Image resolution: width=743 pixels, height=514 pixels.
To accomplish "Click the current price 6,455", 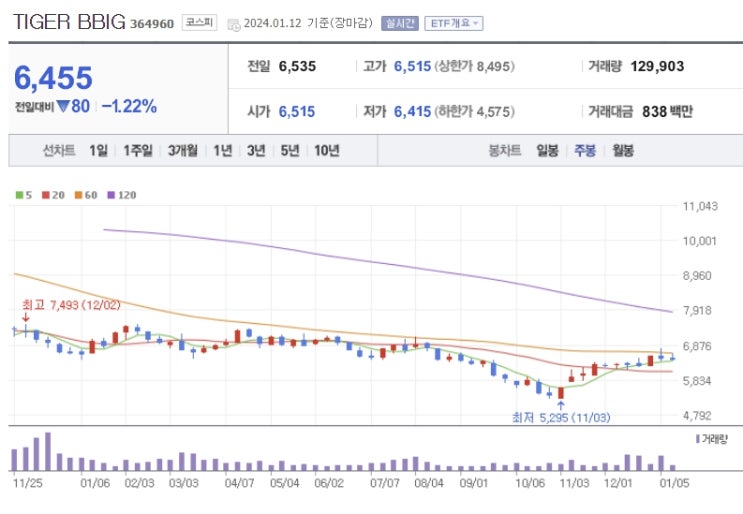I will coord(53,78).
